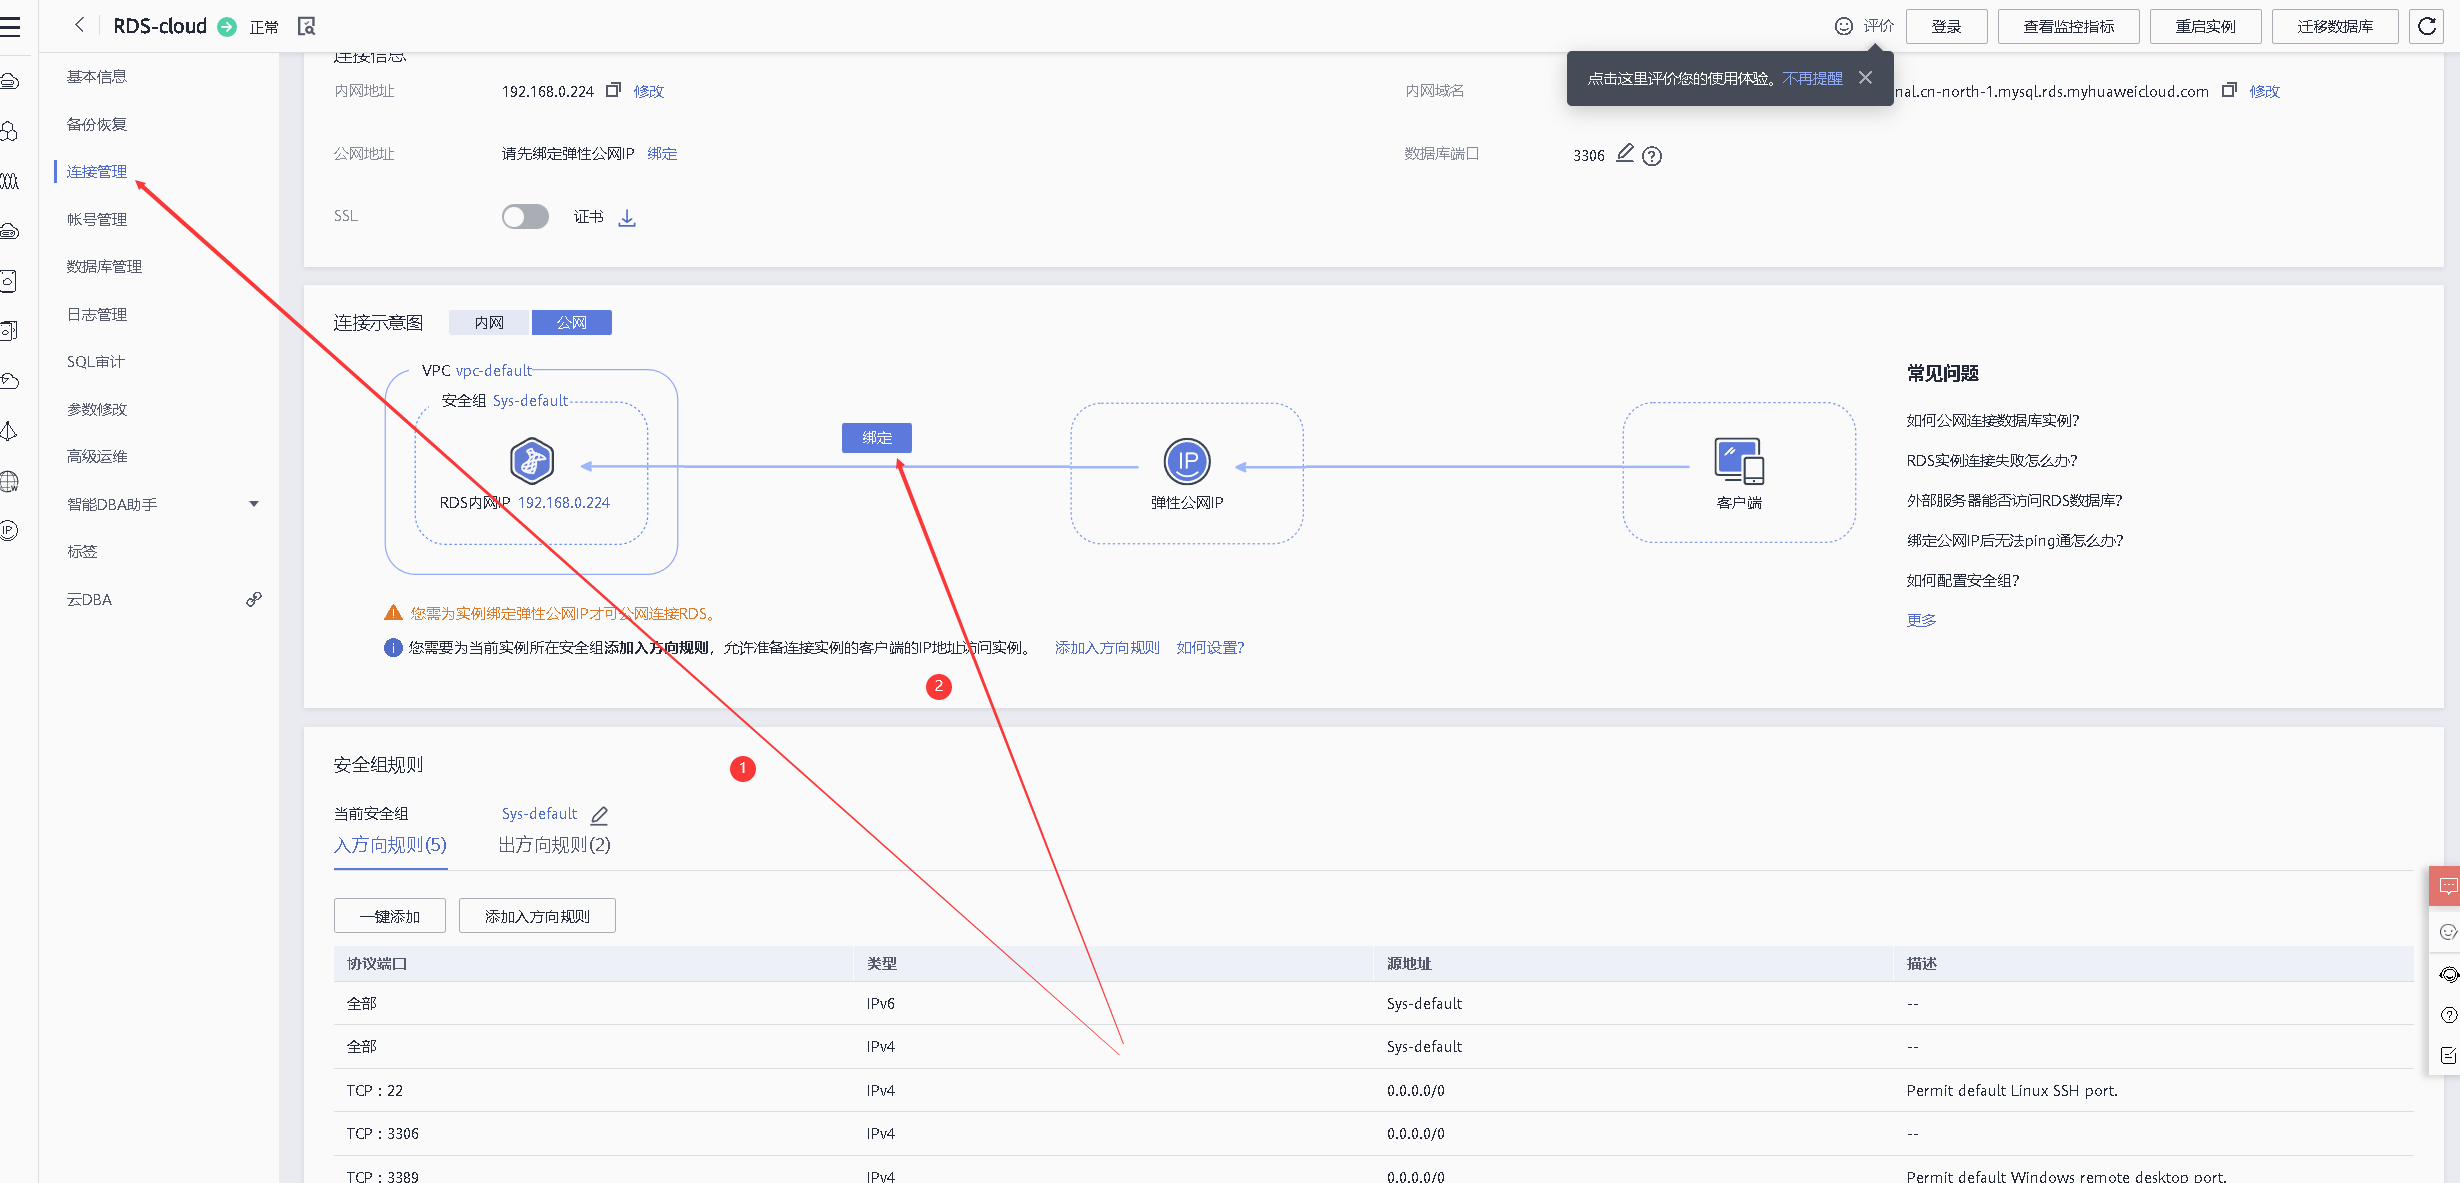Click the help icon beside database port
Screen dimensions: 2460x1183
[x=1652, y=155]
